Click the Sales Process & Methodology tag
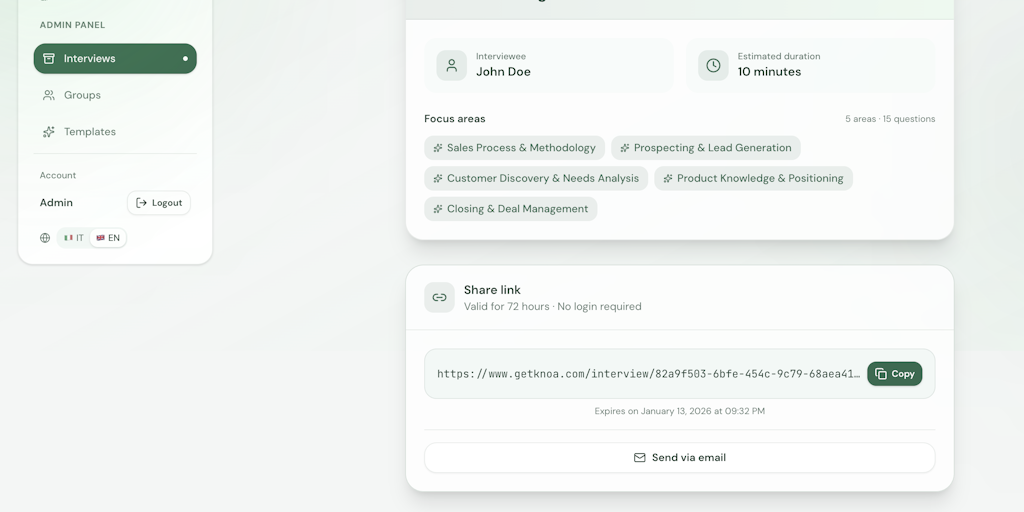Image resolution: width=1024 pixels, height=512 pixels. pos(514,148)
